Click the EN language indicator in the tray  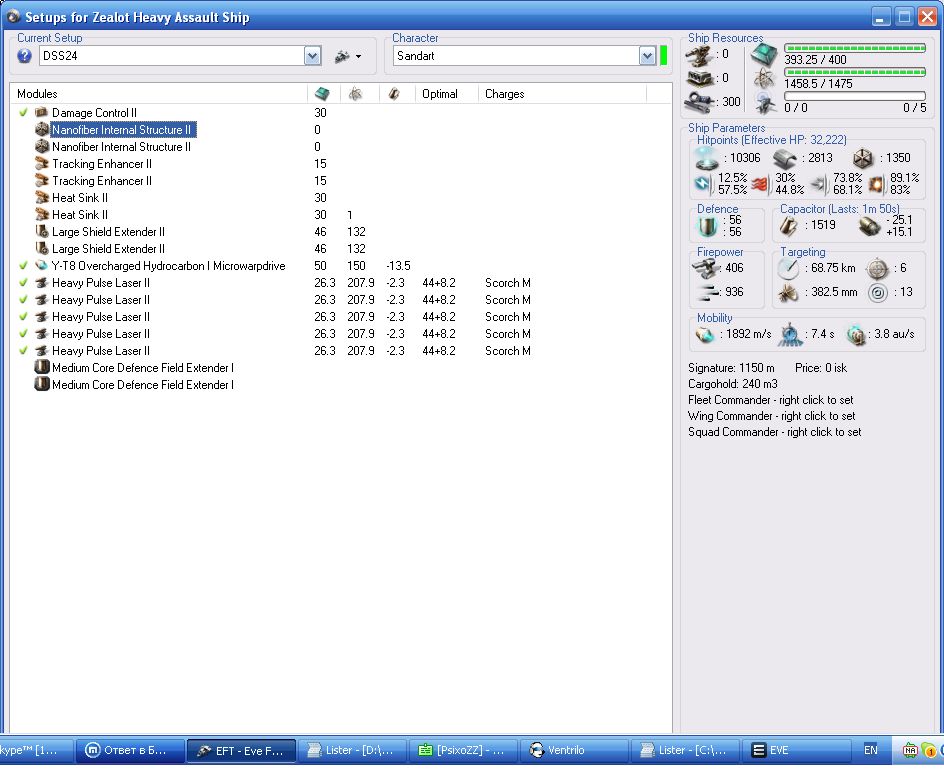tap(871, 750)
